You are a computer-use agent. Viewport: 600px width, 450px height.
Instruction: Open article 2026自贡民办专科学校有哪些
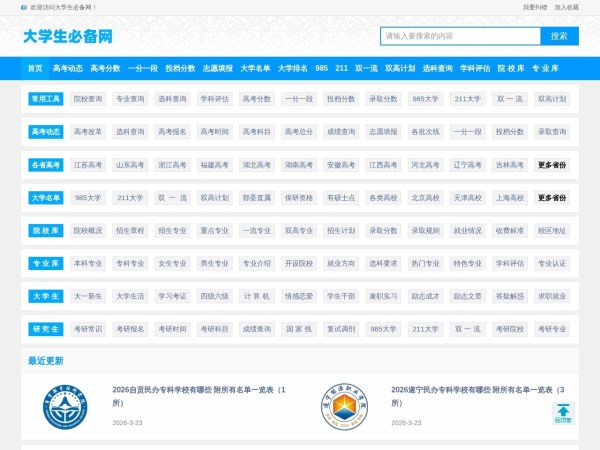tap(199, 389)
